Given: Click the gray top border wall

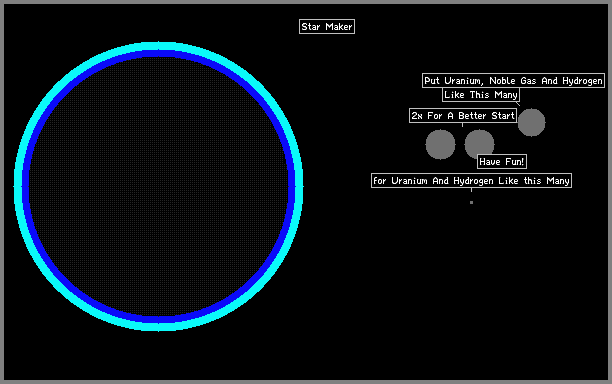Looking at the screenshot, I should tap(306, 2).
